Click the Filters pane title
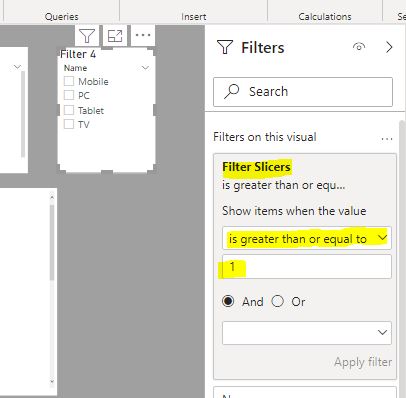The image size is (406, 398). click(263, 48)
